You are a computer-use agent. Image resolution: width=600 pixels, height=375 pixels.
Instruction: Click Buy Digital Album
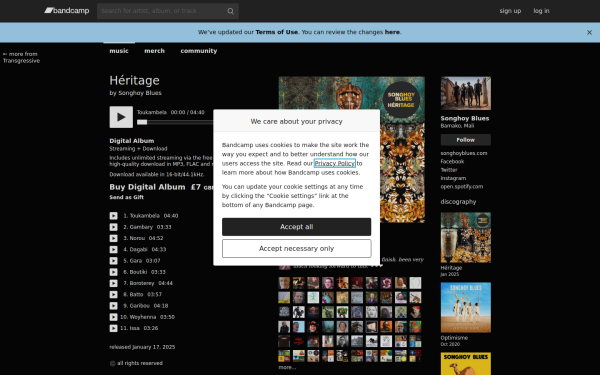147,187
